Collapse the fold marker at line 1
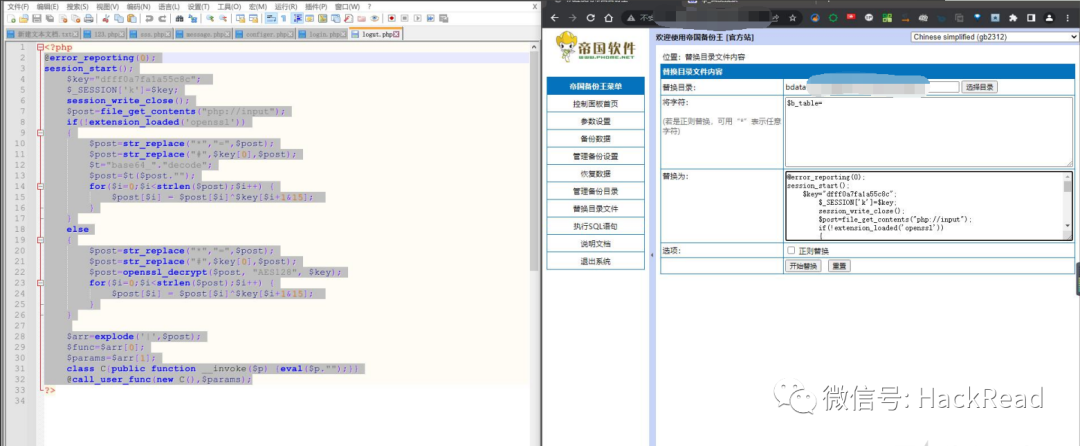Screen dimensions: 1080x446 [x=40, y=47]
